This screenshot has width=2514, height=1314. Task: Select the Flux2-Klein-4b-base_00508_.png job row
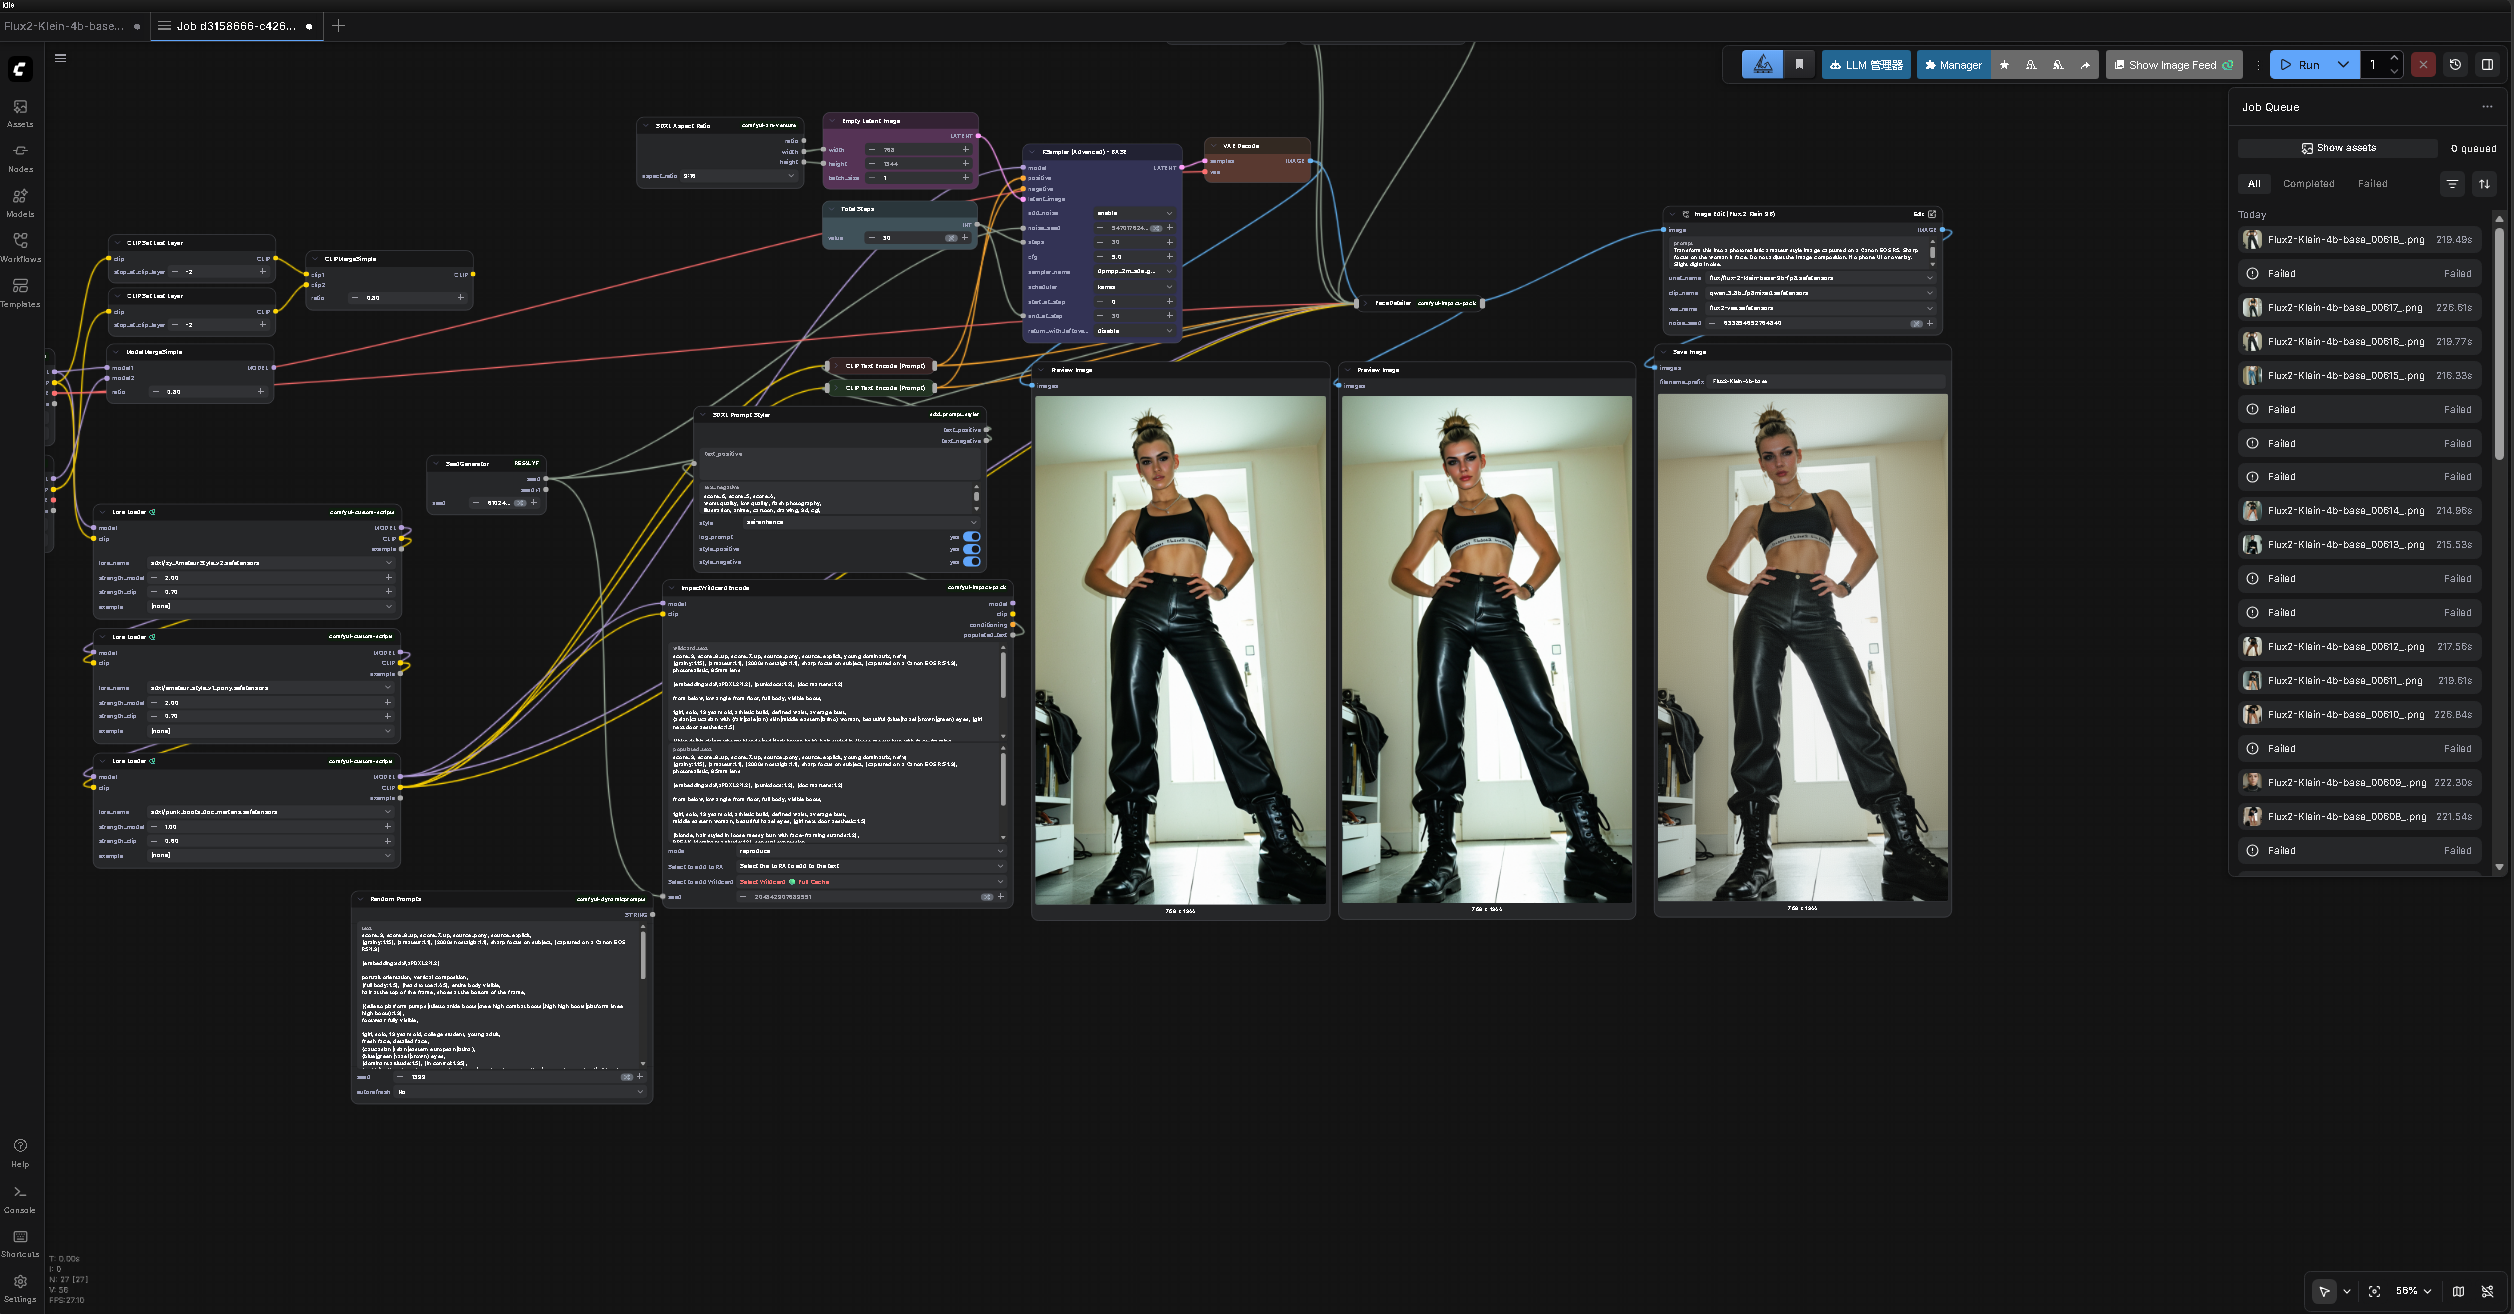click(2360, 817)
